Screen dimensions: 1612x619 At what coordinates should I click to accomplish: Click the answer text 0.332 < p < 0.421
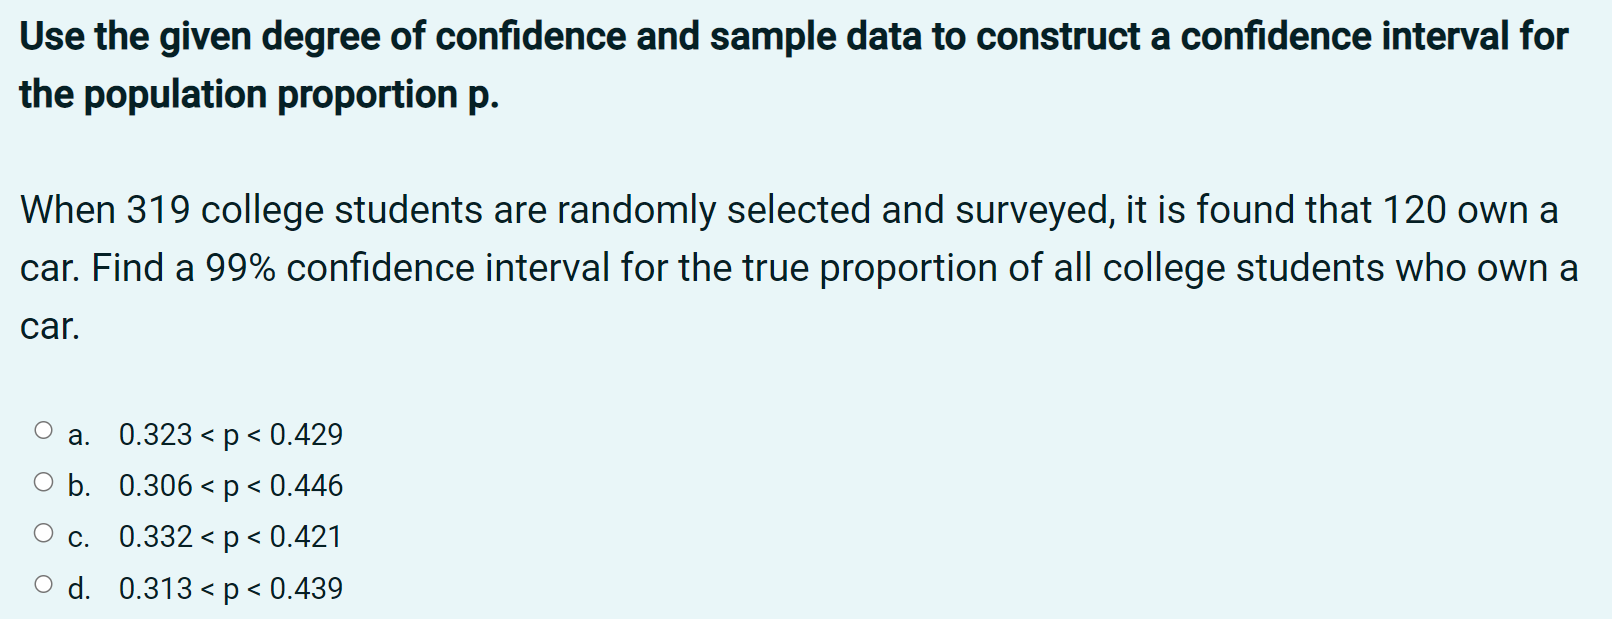230,536
